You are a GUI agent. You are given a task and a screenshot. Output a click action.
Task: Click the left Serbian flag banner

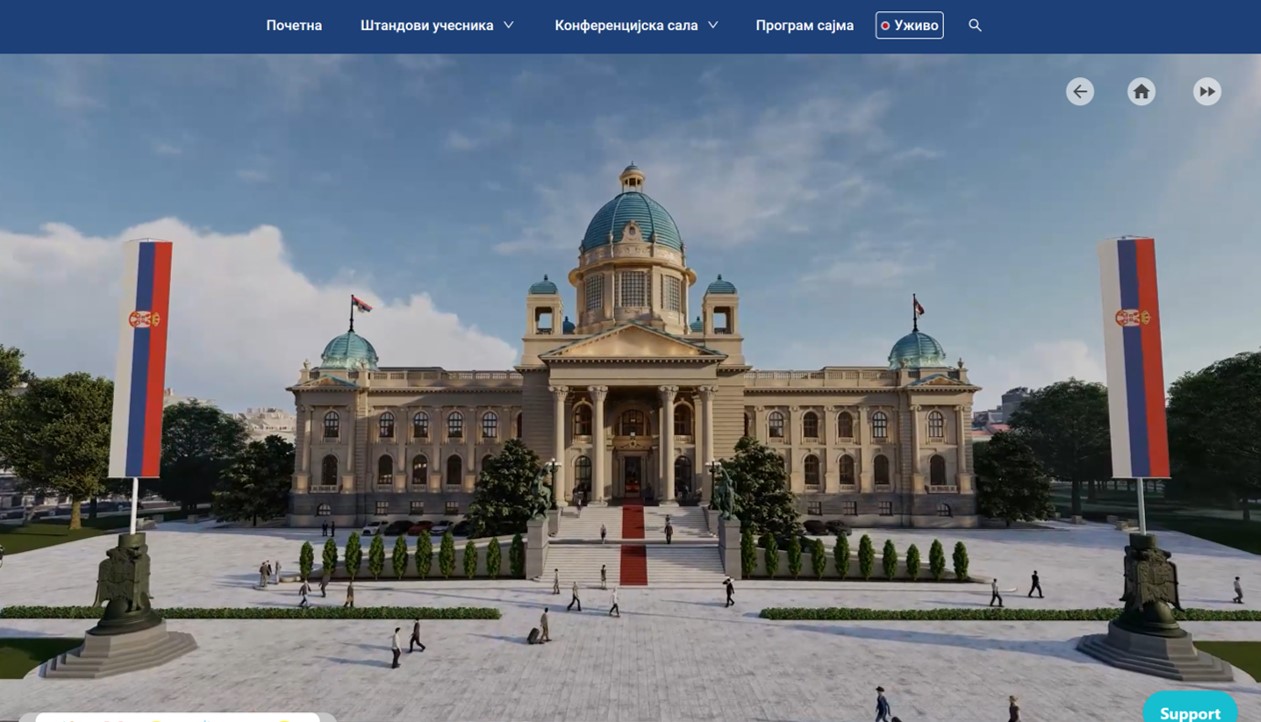pyautogui.click(x=141, y=358)
